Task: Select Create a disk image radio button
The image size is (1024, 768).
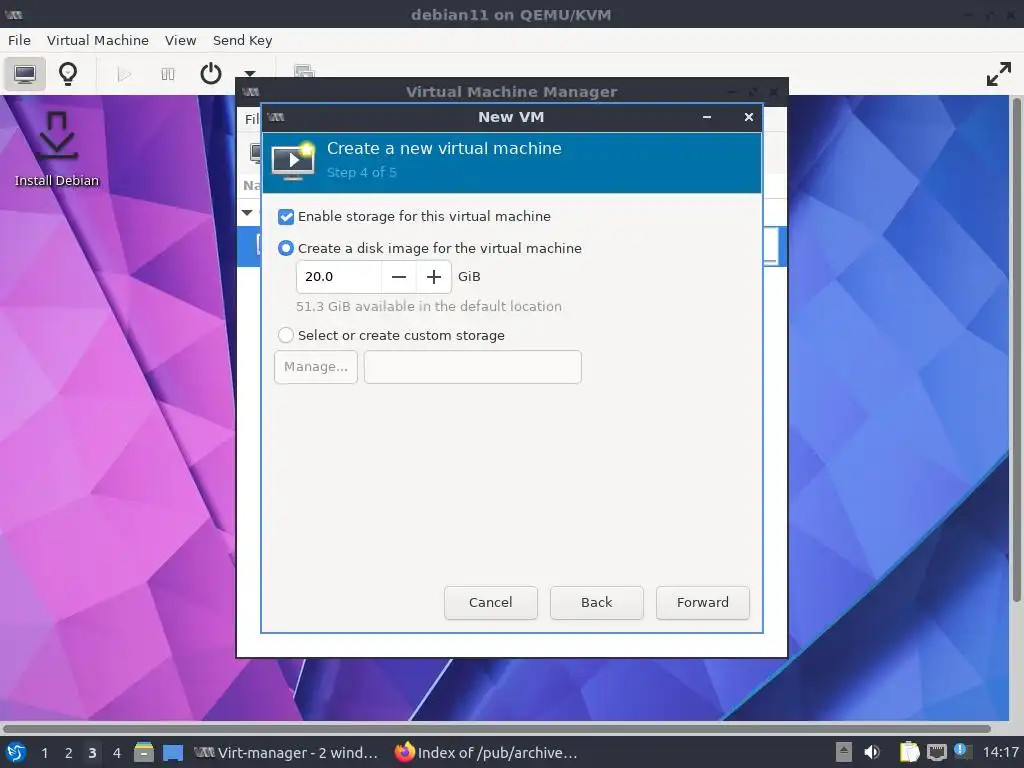Action: [286, 248]
